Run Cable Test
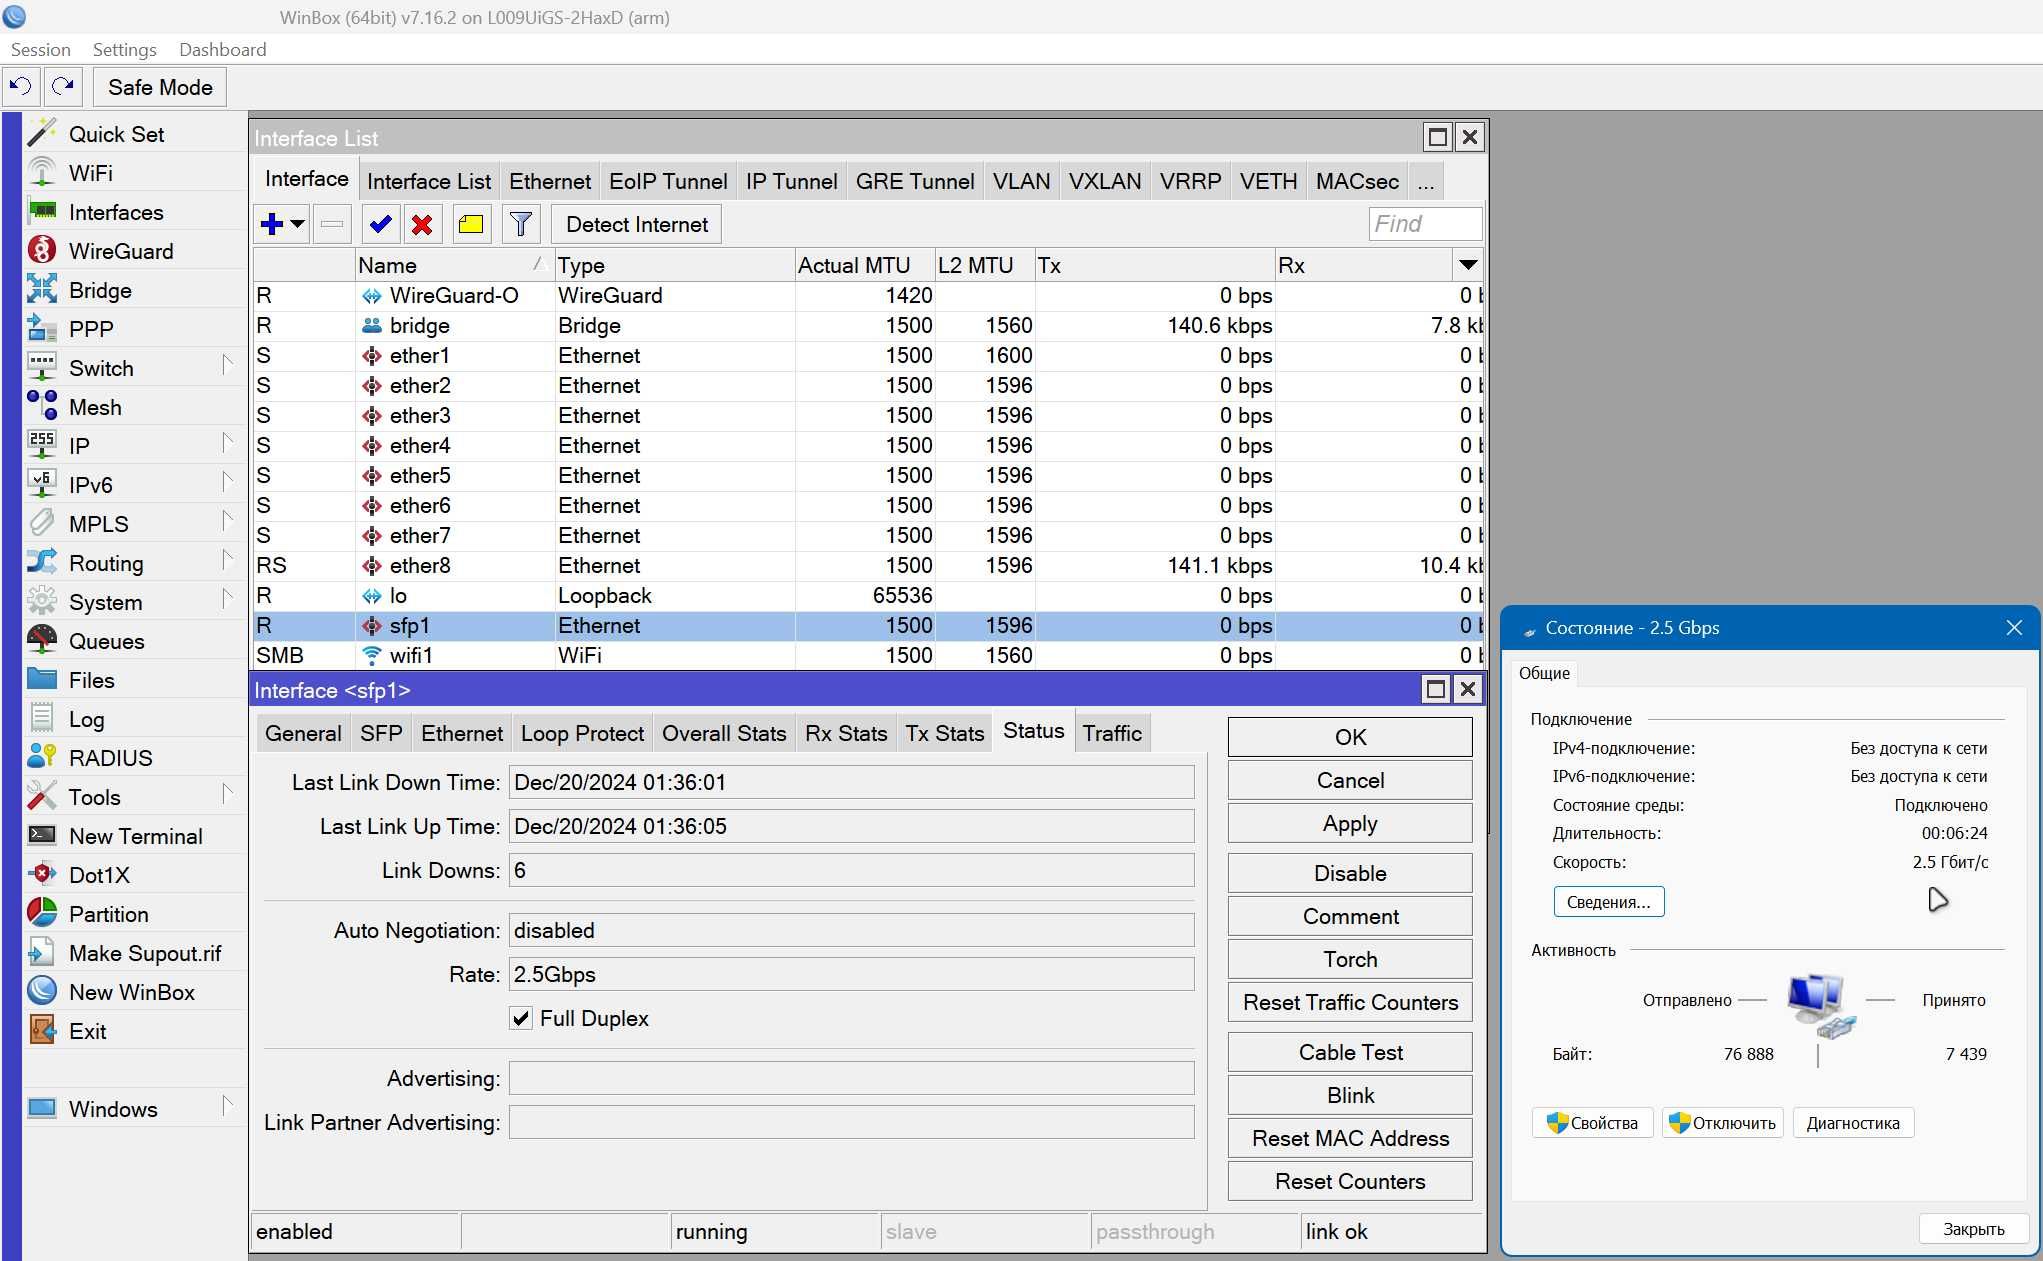The image size is (2043, 1261). 1350,1052
